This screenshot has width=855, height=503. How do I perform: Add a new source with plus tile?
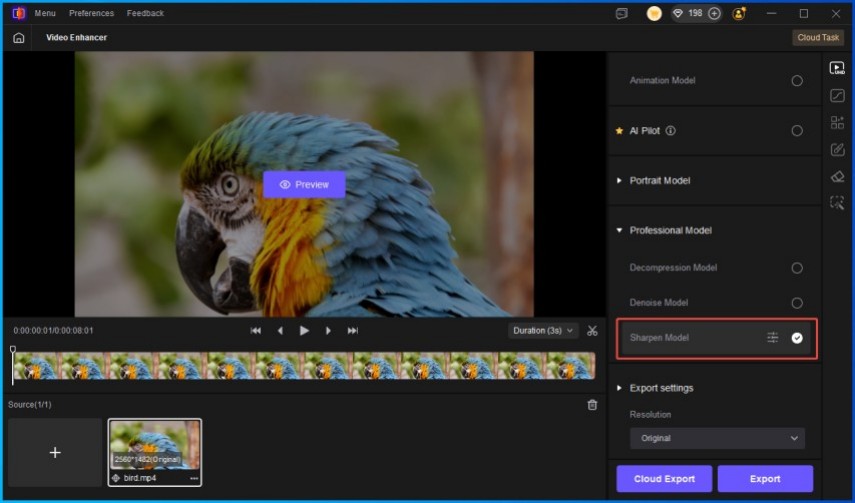(x=55, y=452)
